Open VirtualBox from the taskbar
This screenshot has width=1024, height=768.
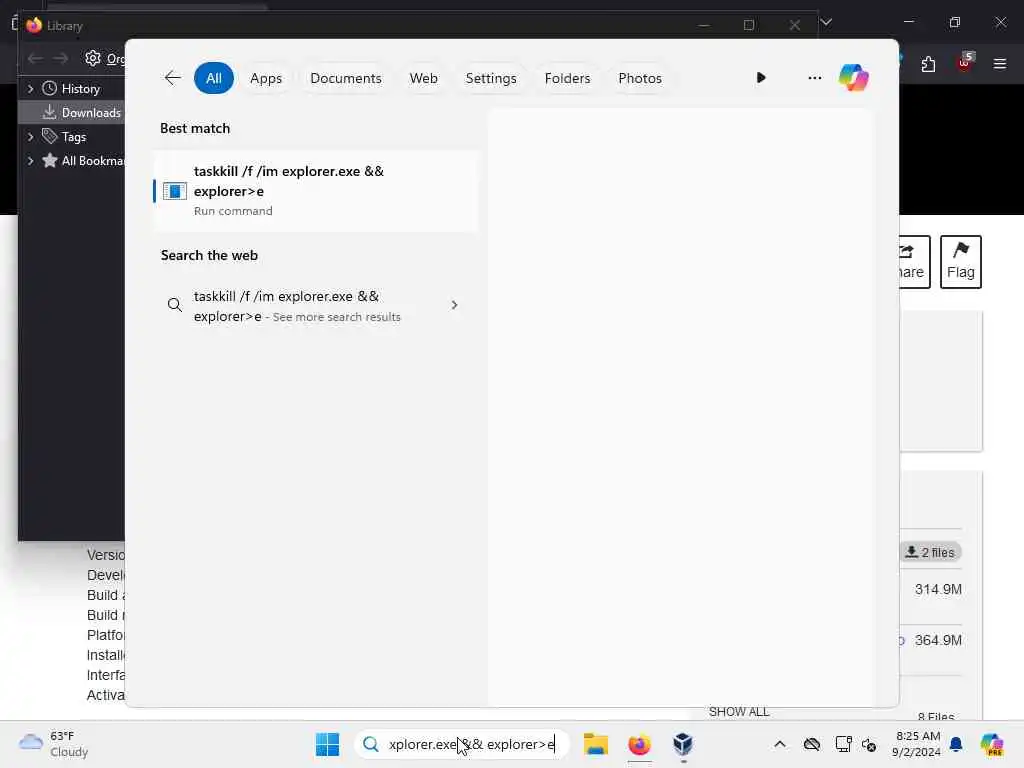click(682, 744)
